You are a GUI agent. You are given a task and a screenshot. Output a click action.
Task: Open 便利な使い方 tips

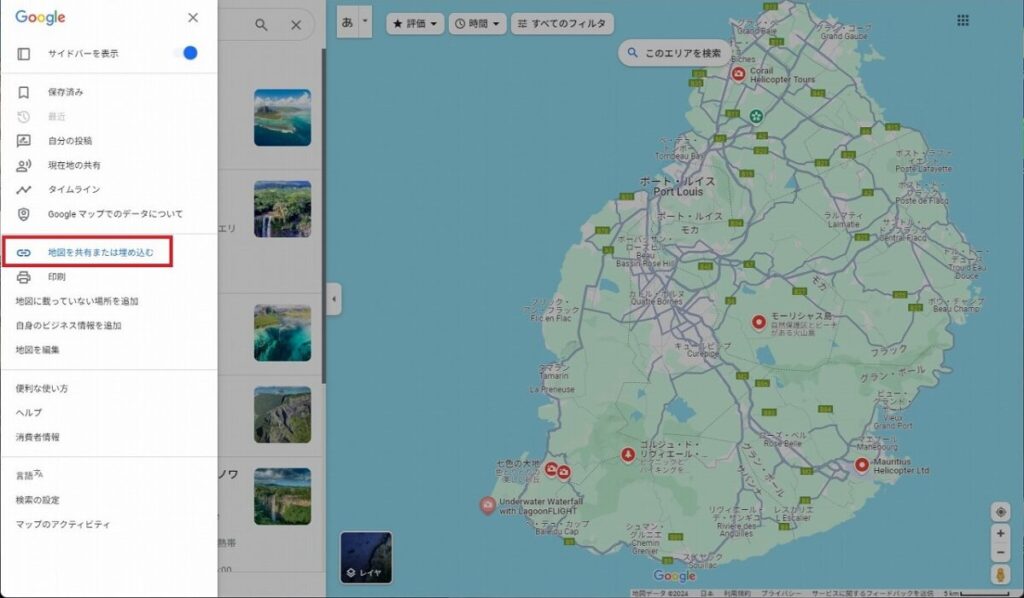click(42, 388)
